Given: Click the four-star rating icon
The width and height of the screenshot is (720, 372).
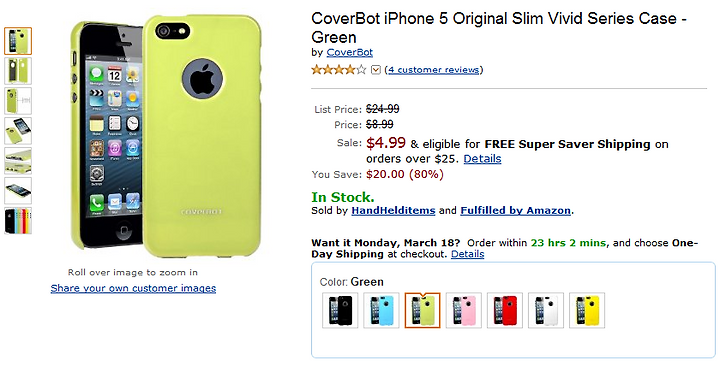Looking at the screenshot, I should (x=339, y=70).
